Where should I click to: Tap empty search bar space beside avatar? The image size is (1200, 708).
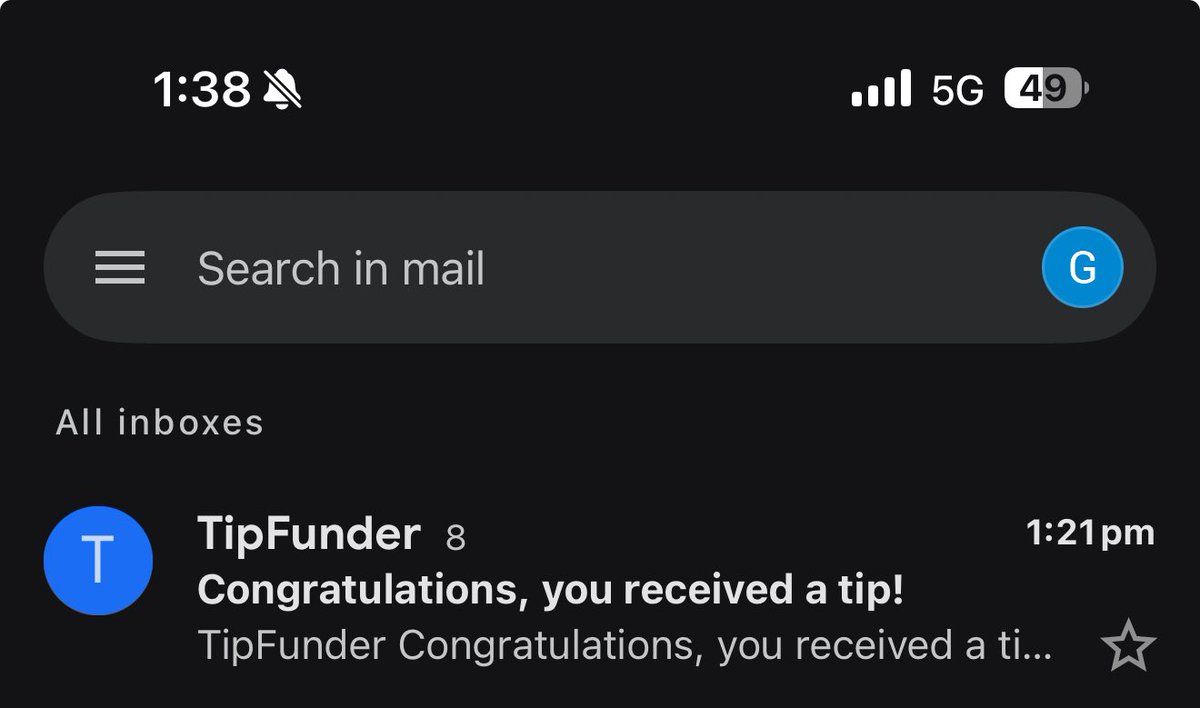pos(760,268)
